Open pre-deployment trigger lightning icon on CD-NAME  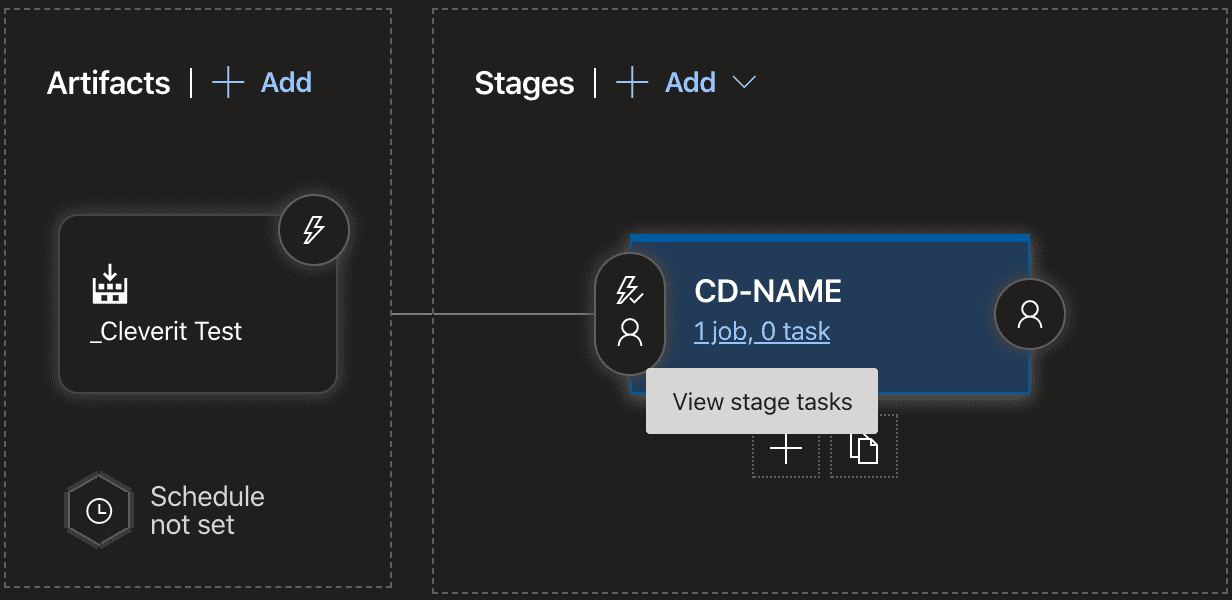[629, 291]
